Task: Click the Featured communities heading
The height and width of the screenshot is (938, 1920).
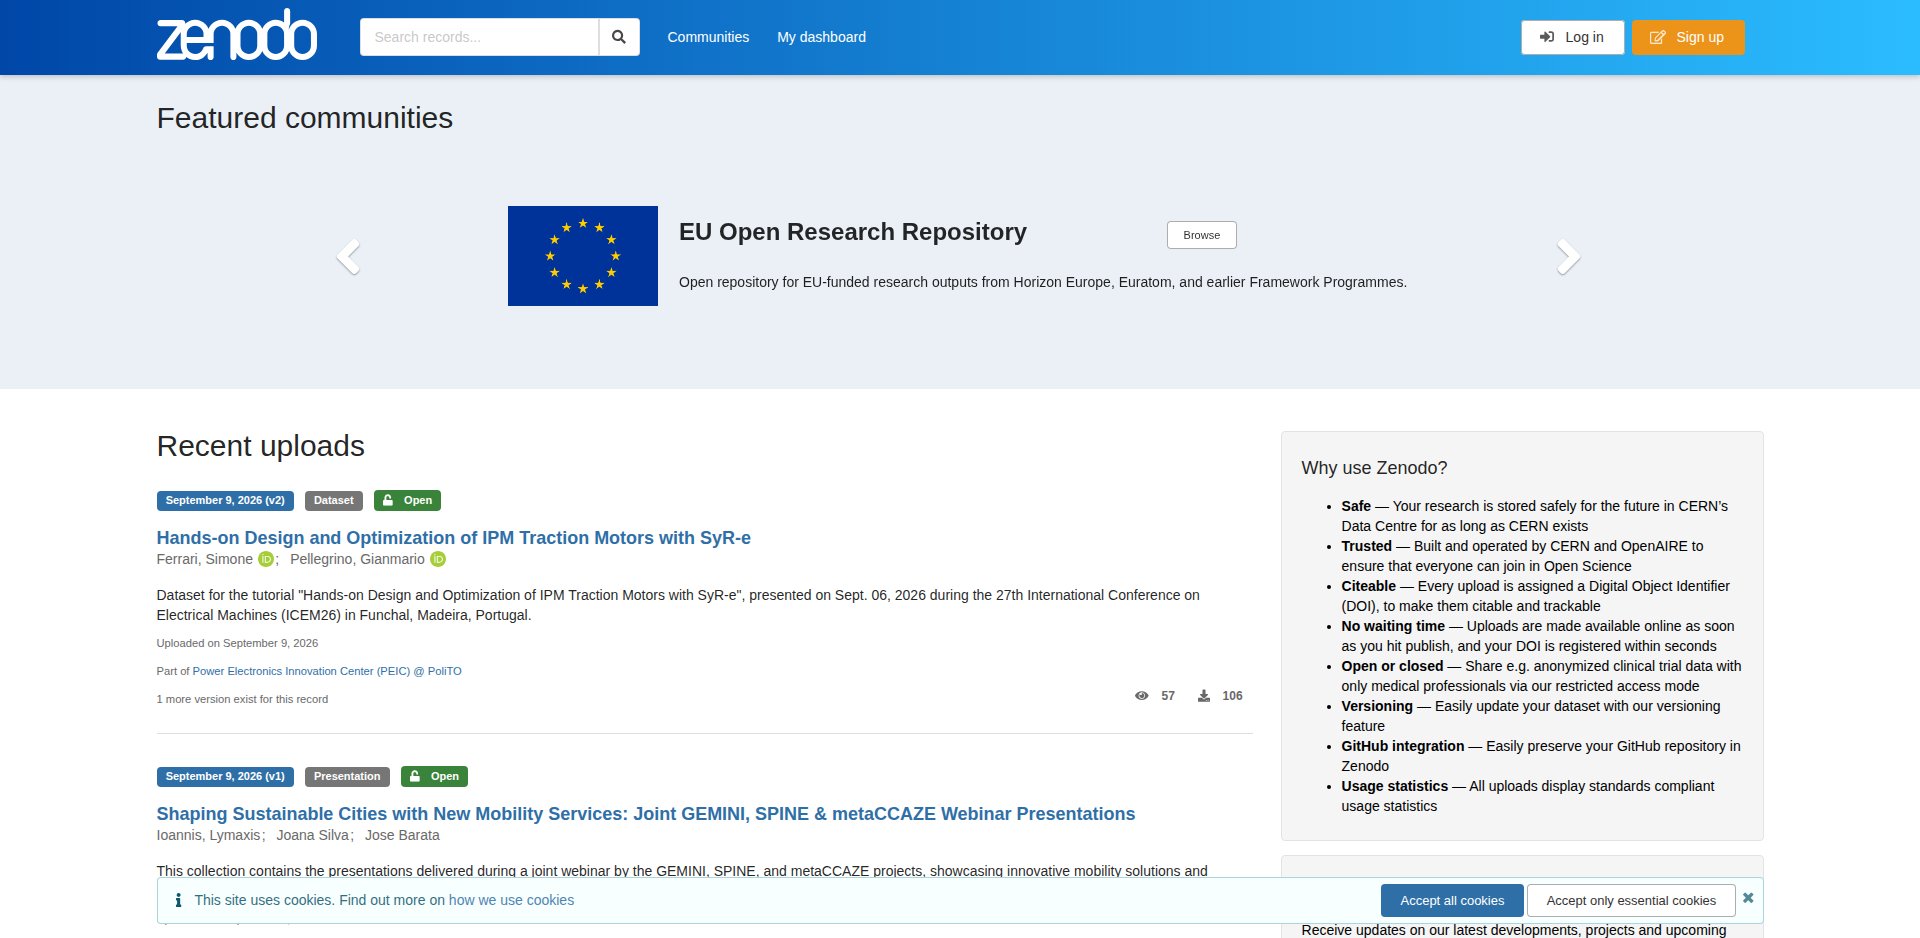Action: [x=305, y=118]
